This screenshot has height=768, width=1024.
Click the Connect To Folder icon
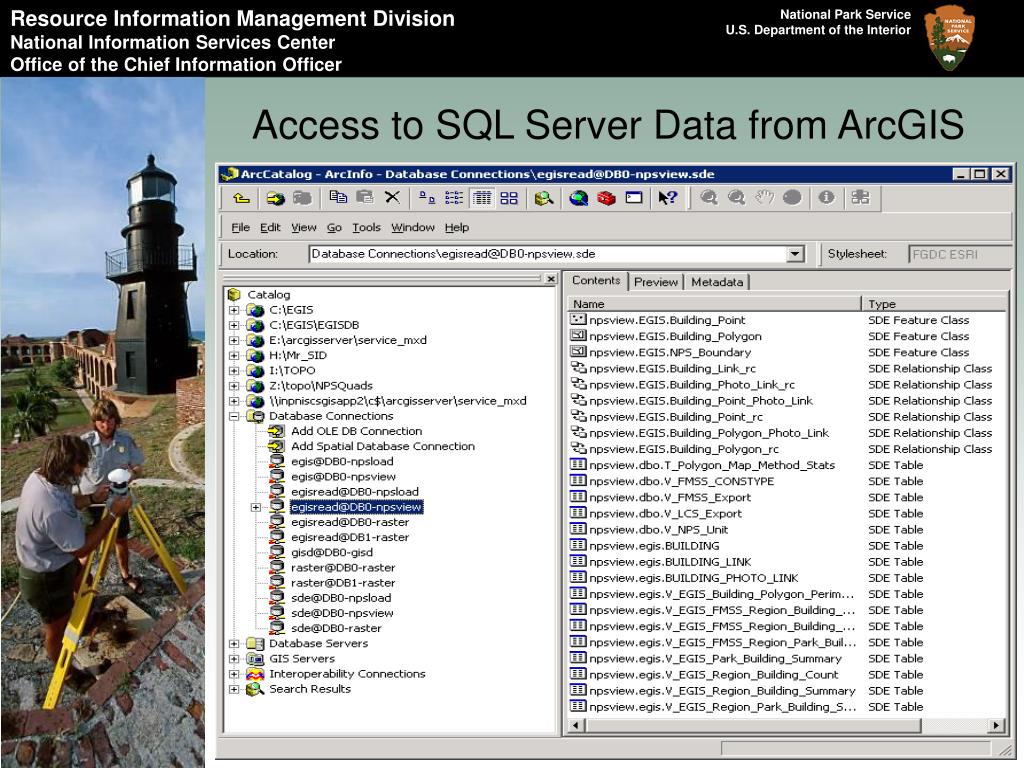[276, 198]
